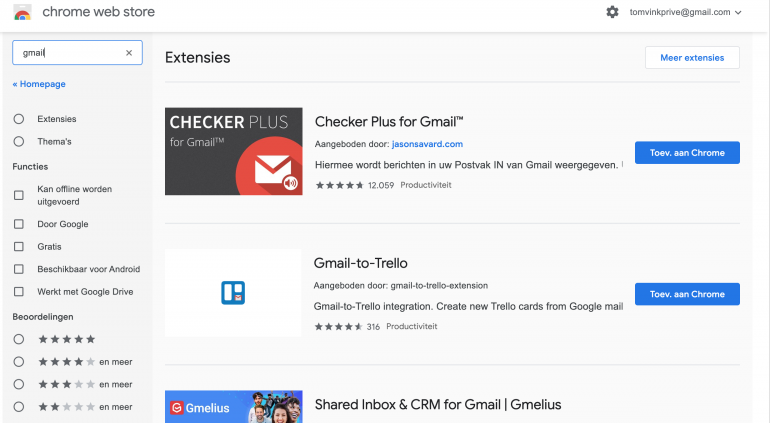Viewport: 770px width, 423px height.
Task: Click Checker Plus star rating 12.059
Action: (x=355, y=185)
